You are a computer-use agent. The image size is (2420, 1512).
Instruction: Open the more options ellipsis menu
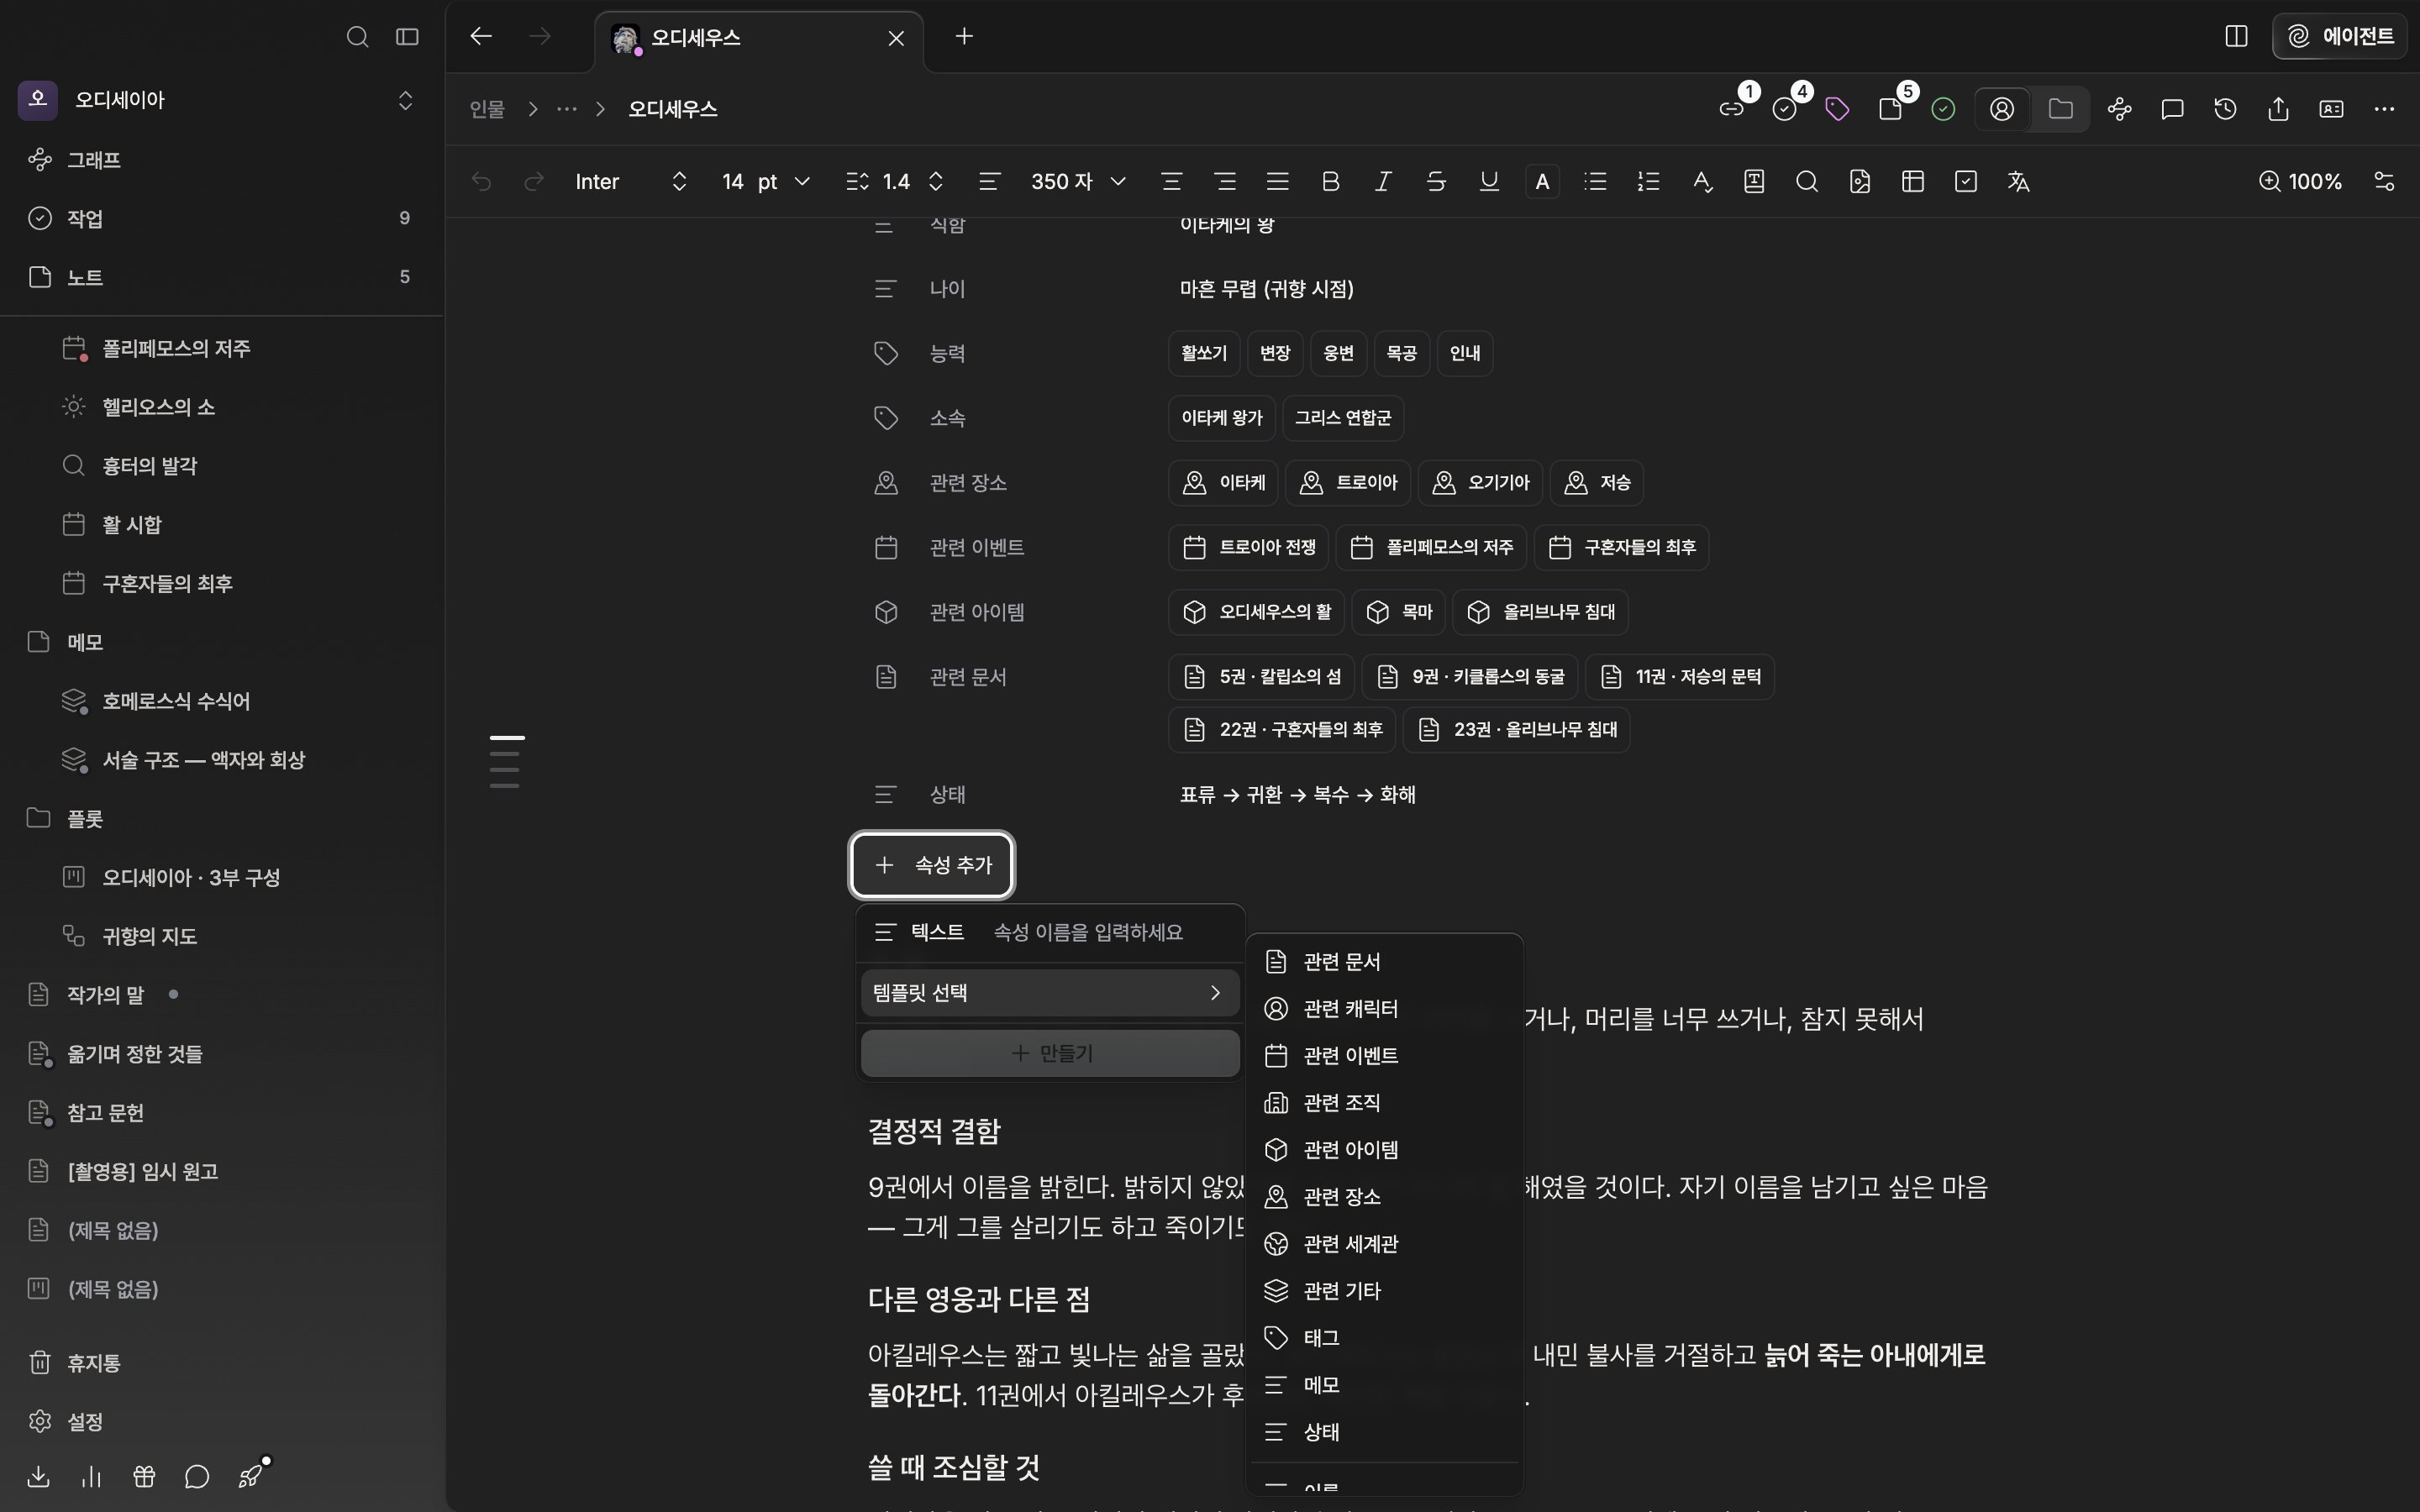pos(2384,109)
